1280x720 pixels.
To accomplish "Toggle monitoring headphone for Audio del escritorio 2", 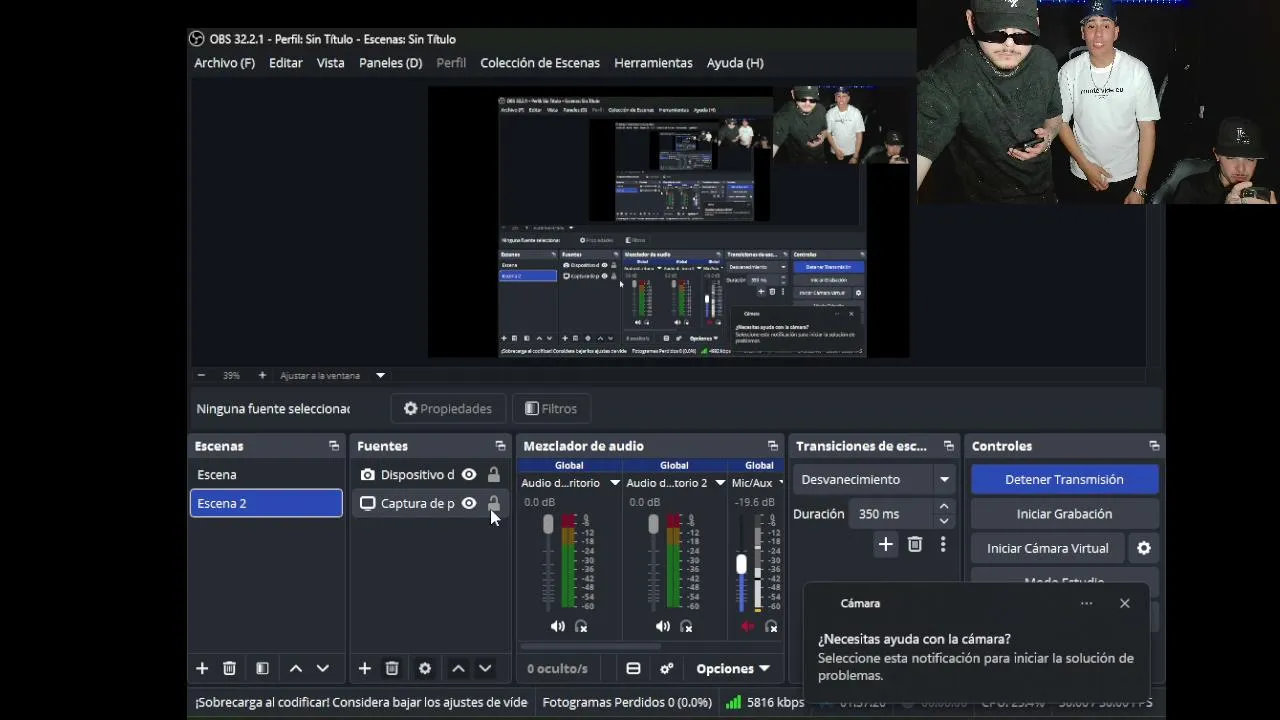I will (686, 626).
